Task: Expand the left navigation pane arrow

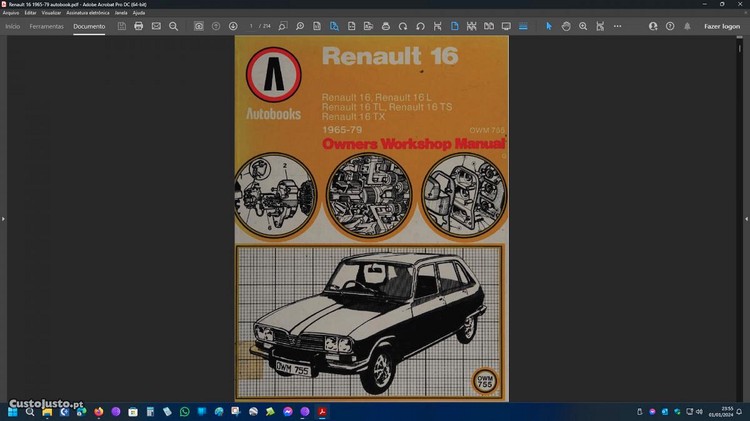Action: (x=3, y=218)
